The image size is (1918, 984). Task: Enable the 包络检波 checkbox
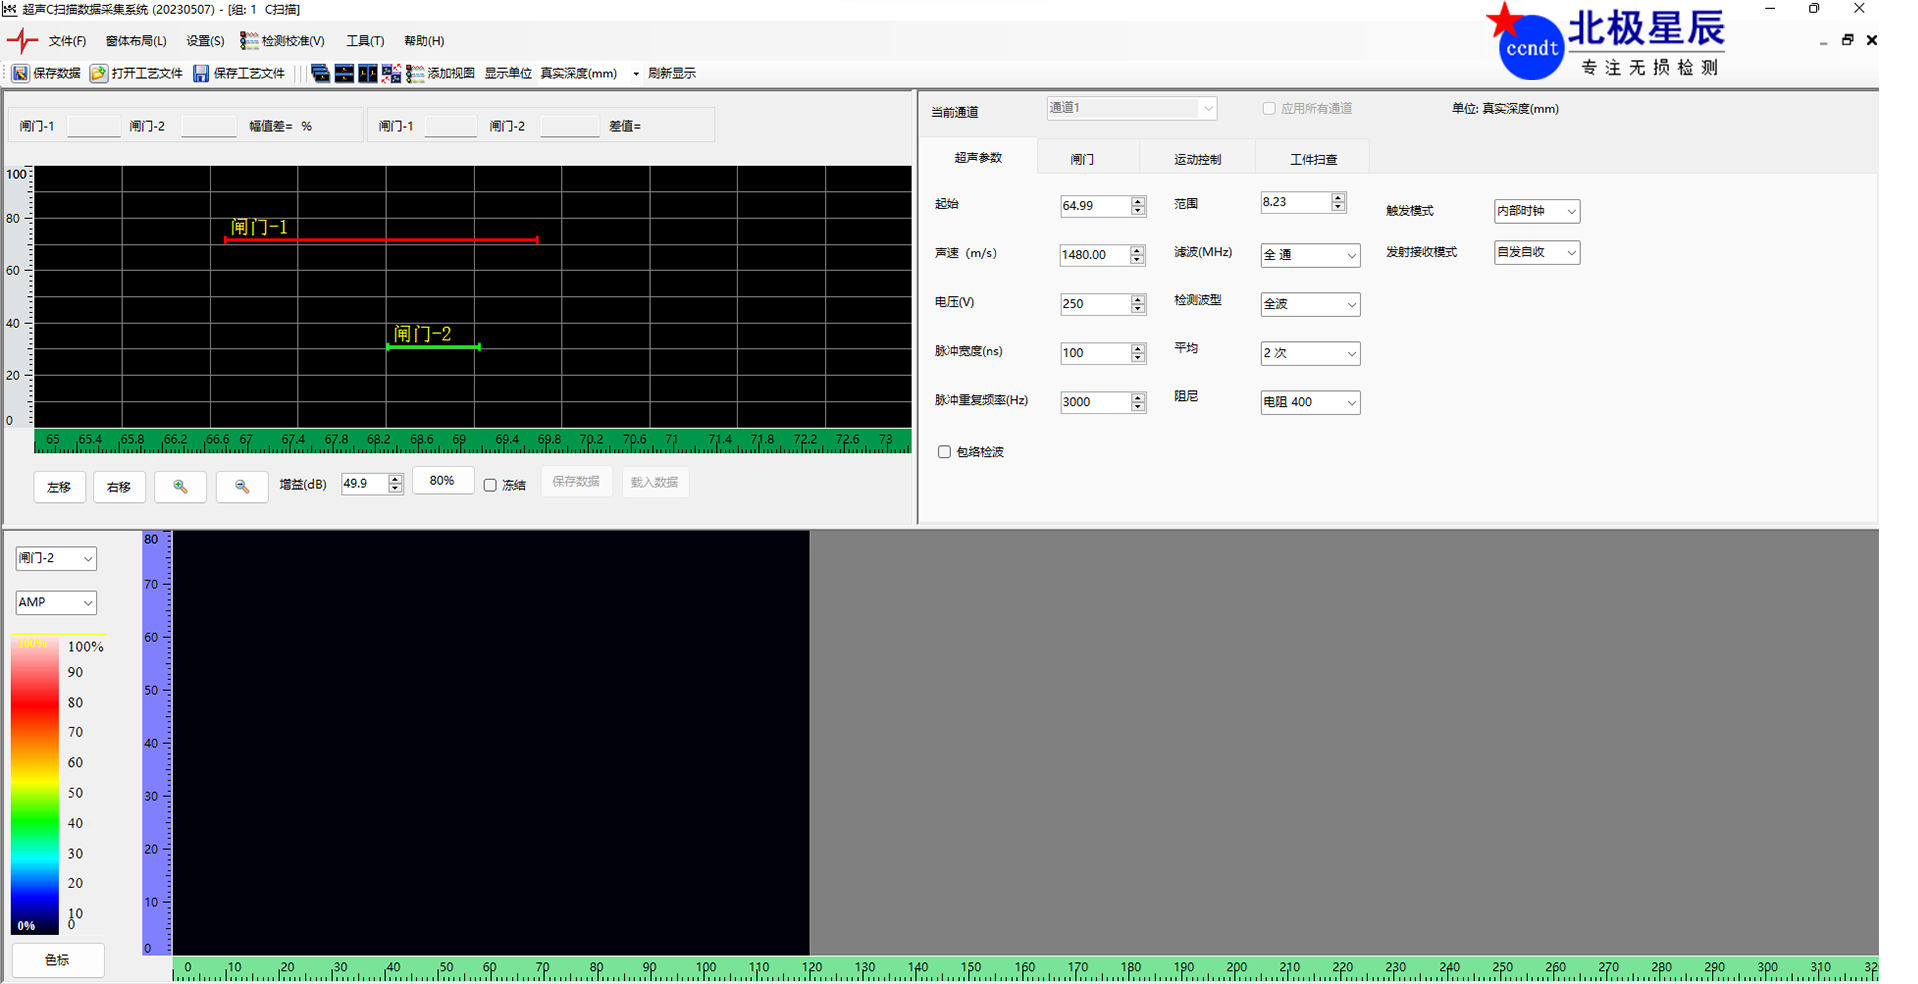pos(944,452)
